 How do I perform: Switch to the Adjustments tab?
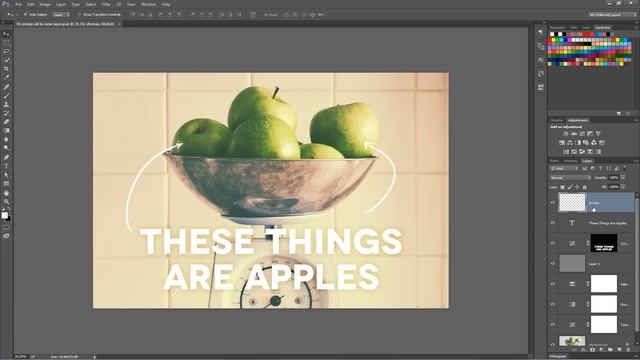click(578, 120)
